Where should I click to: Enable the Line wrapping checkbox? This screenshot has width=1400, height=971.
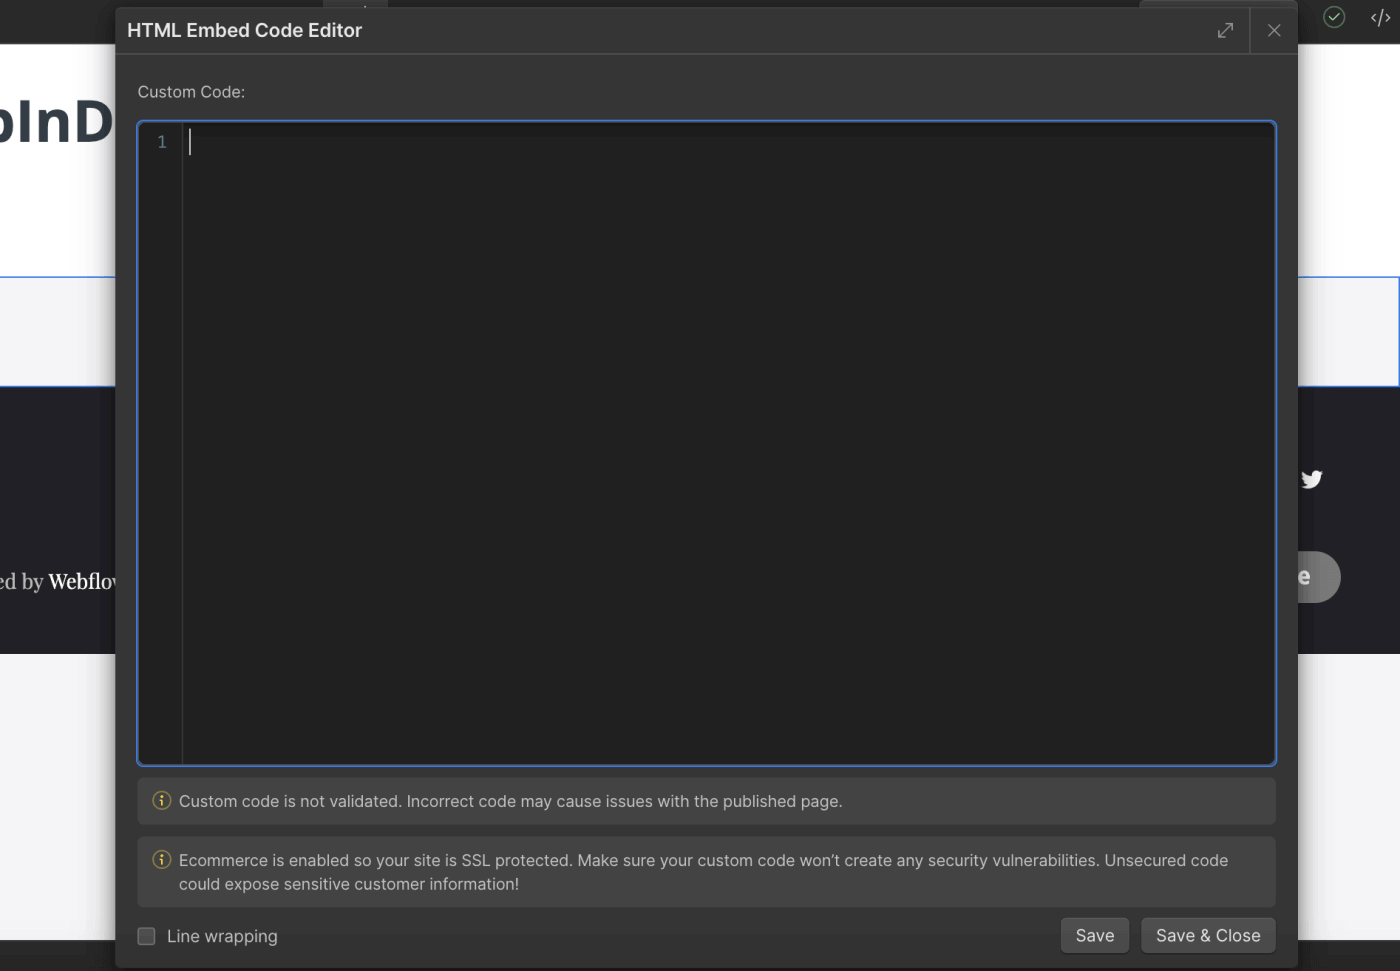coord(147,936)
